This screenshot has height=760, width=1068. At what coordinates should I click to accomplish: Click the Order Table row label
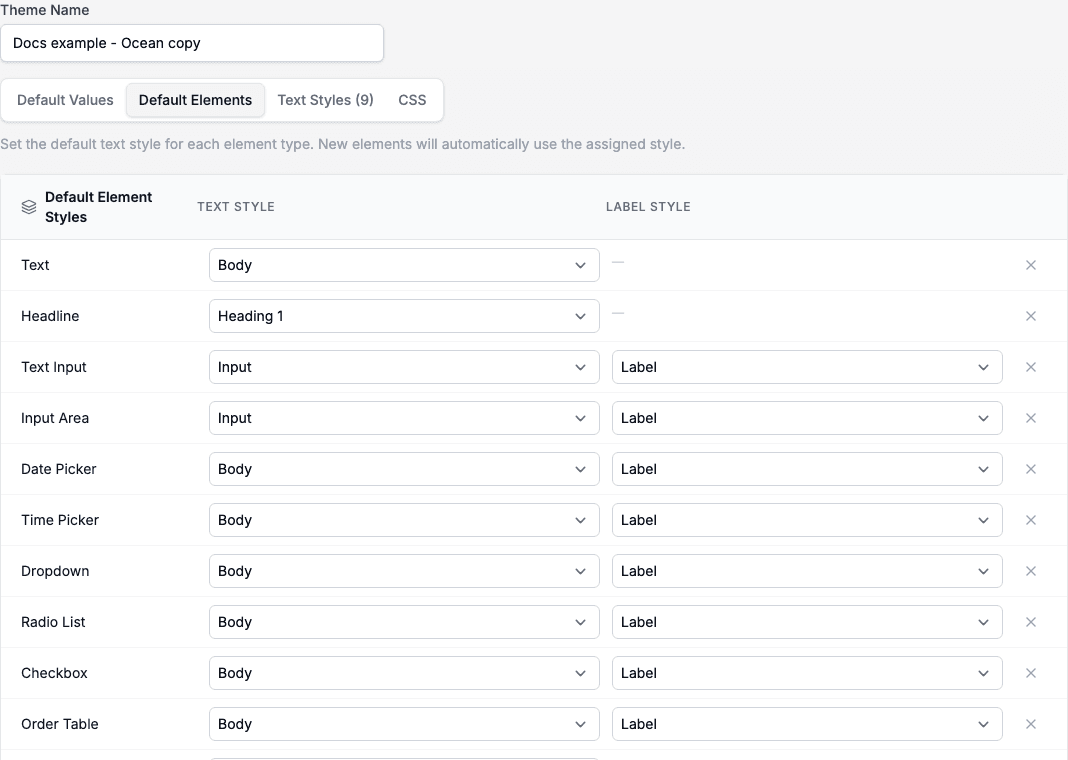60,724
